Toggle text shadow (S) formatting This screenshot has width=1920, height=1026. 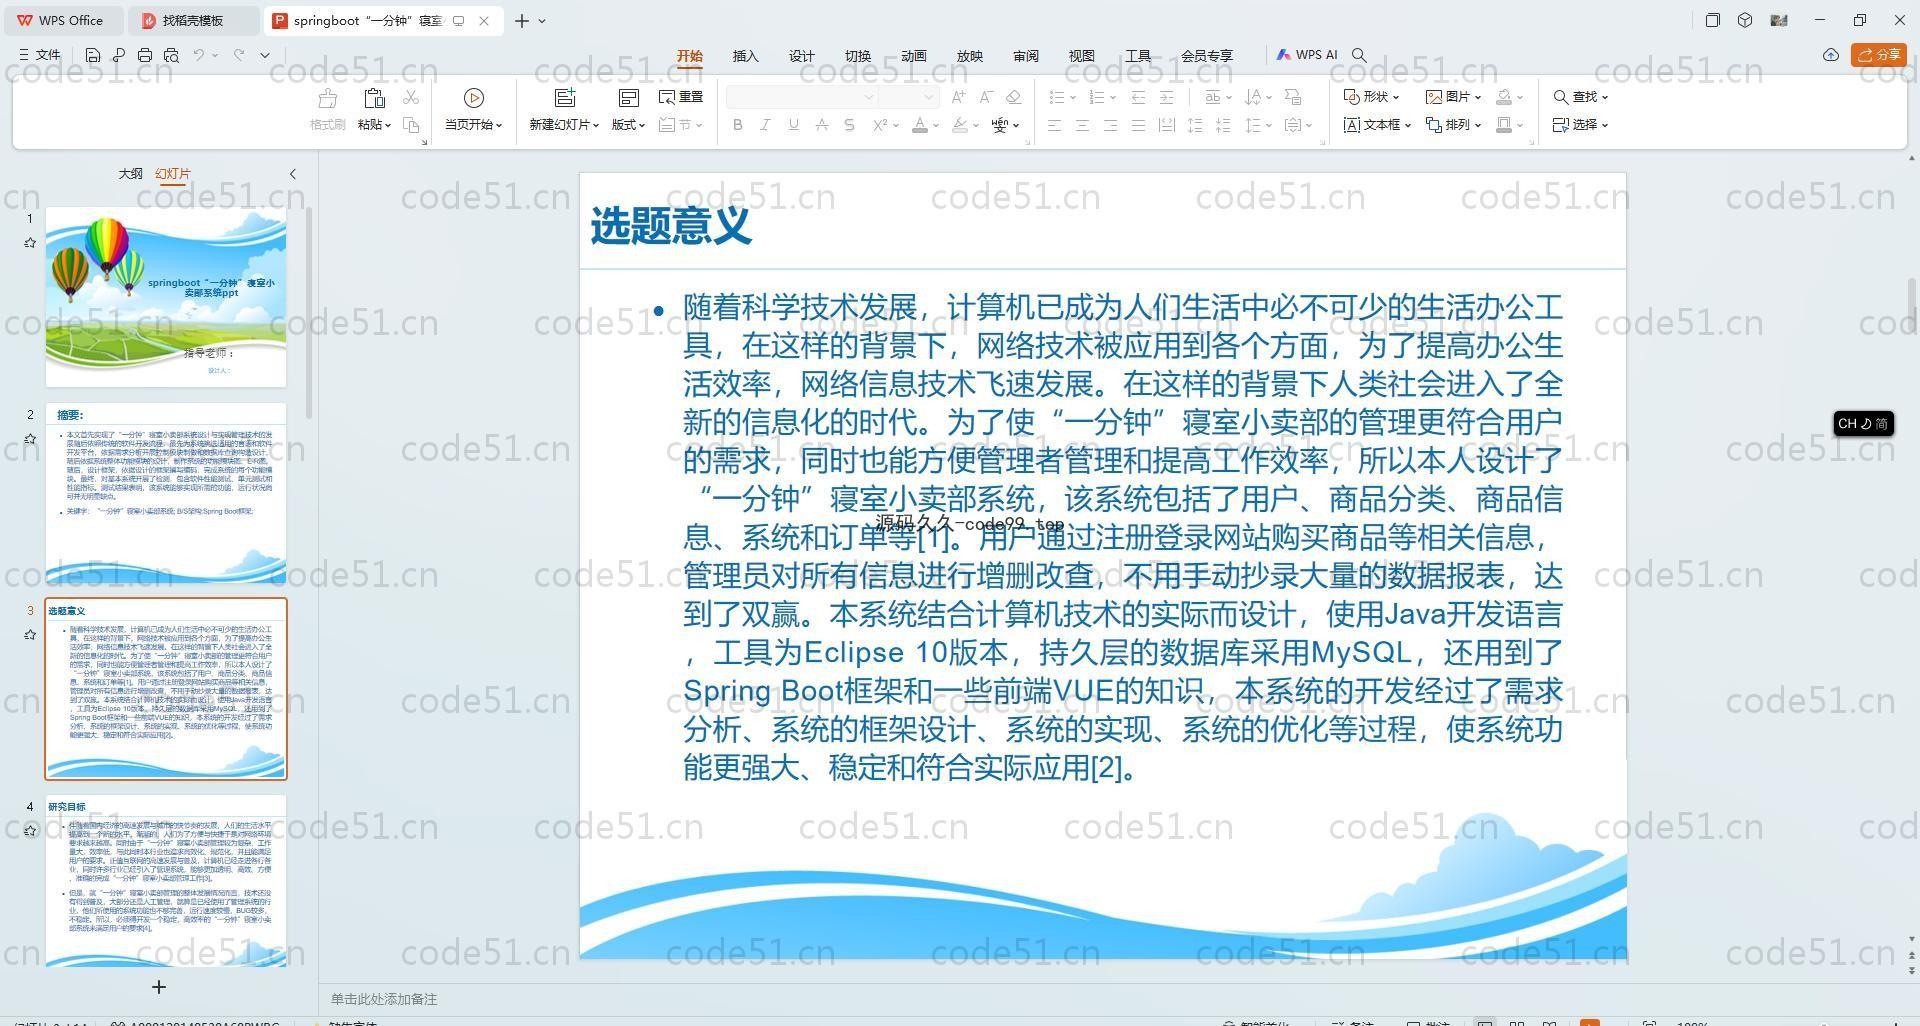(849, 125)
